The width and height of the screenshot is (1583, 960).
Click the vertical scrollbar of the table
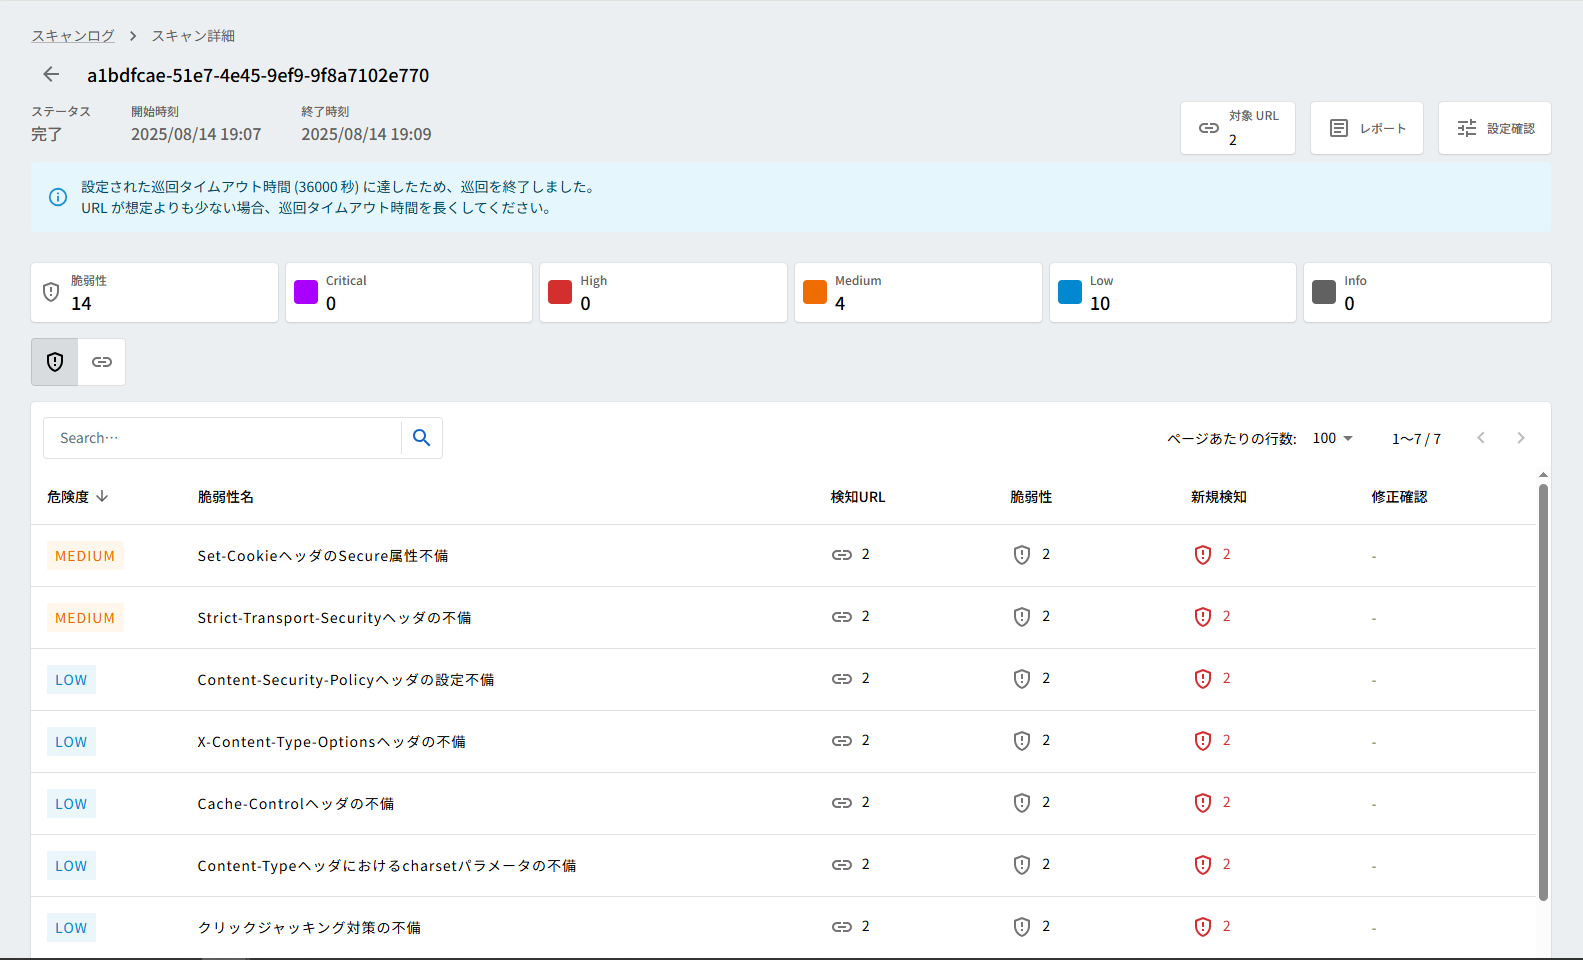point(1543,692)
